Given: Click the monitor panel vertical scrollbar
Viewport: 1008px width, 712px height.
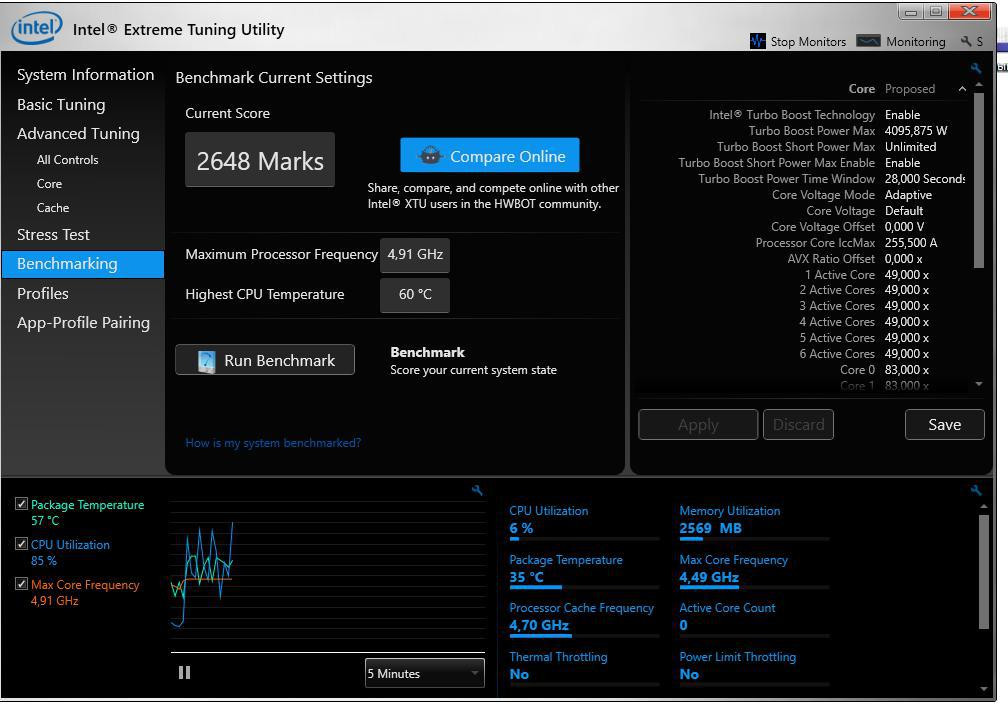Looking at the screenshot, I should (984, 572).
